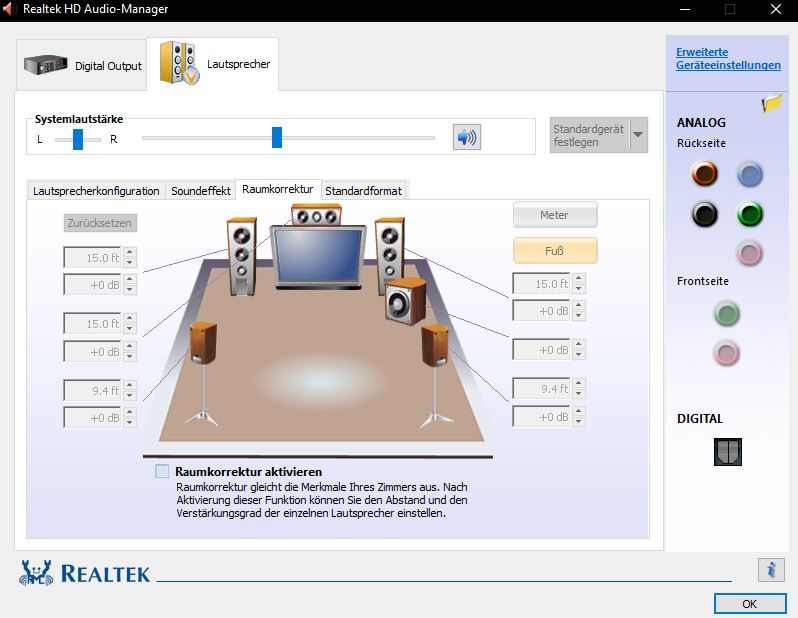Select Fuß distance unit button
798x618 pixels.
pyautogui.click(x=555, y=250)
